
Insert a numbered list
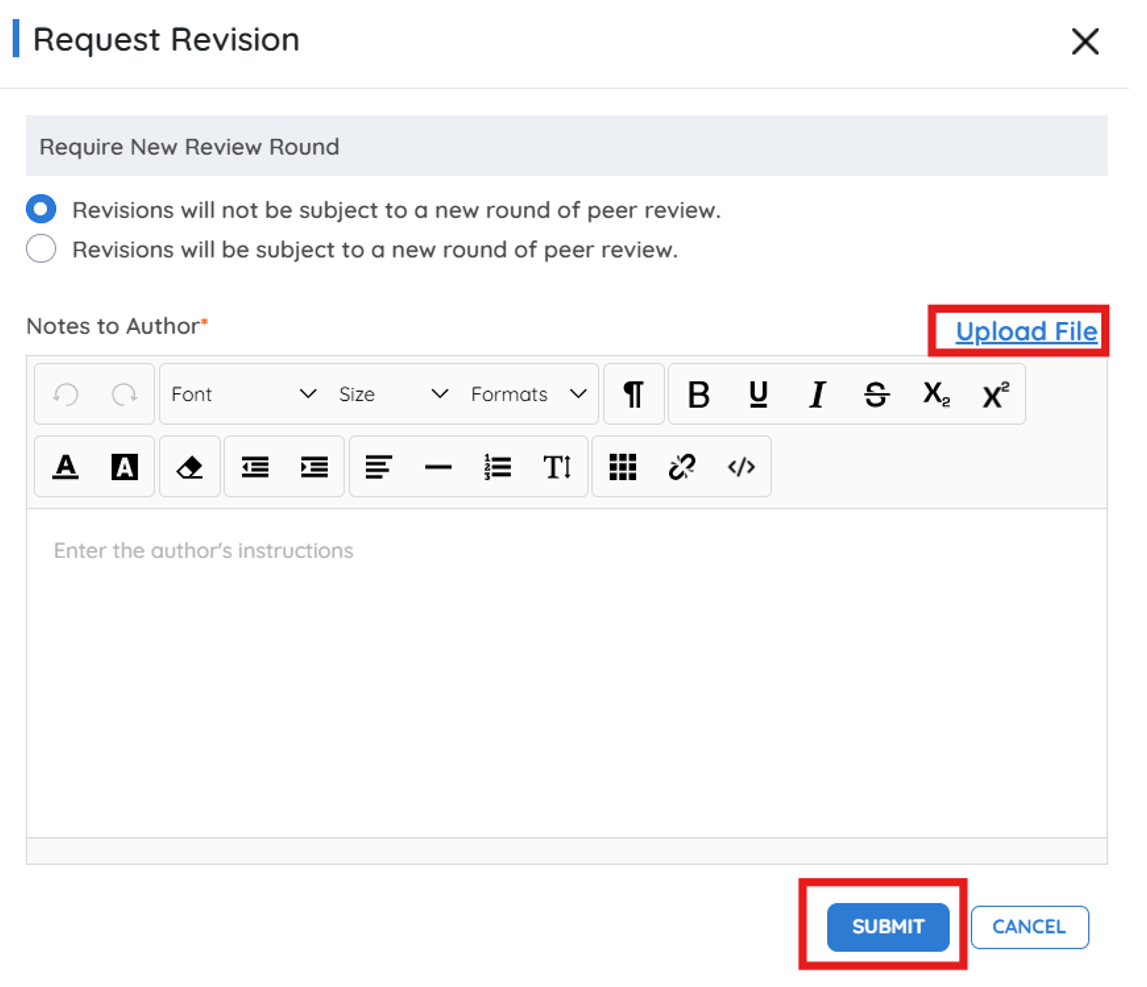[x=497, y=467]
